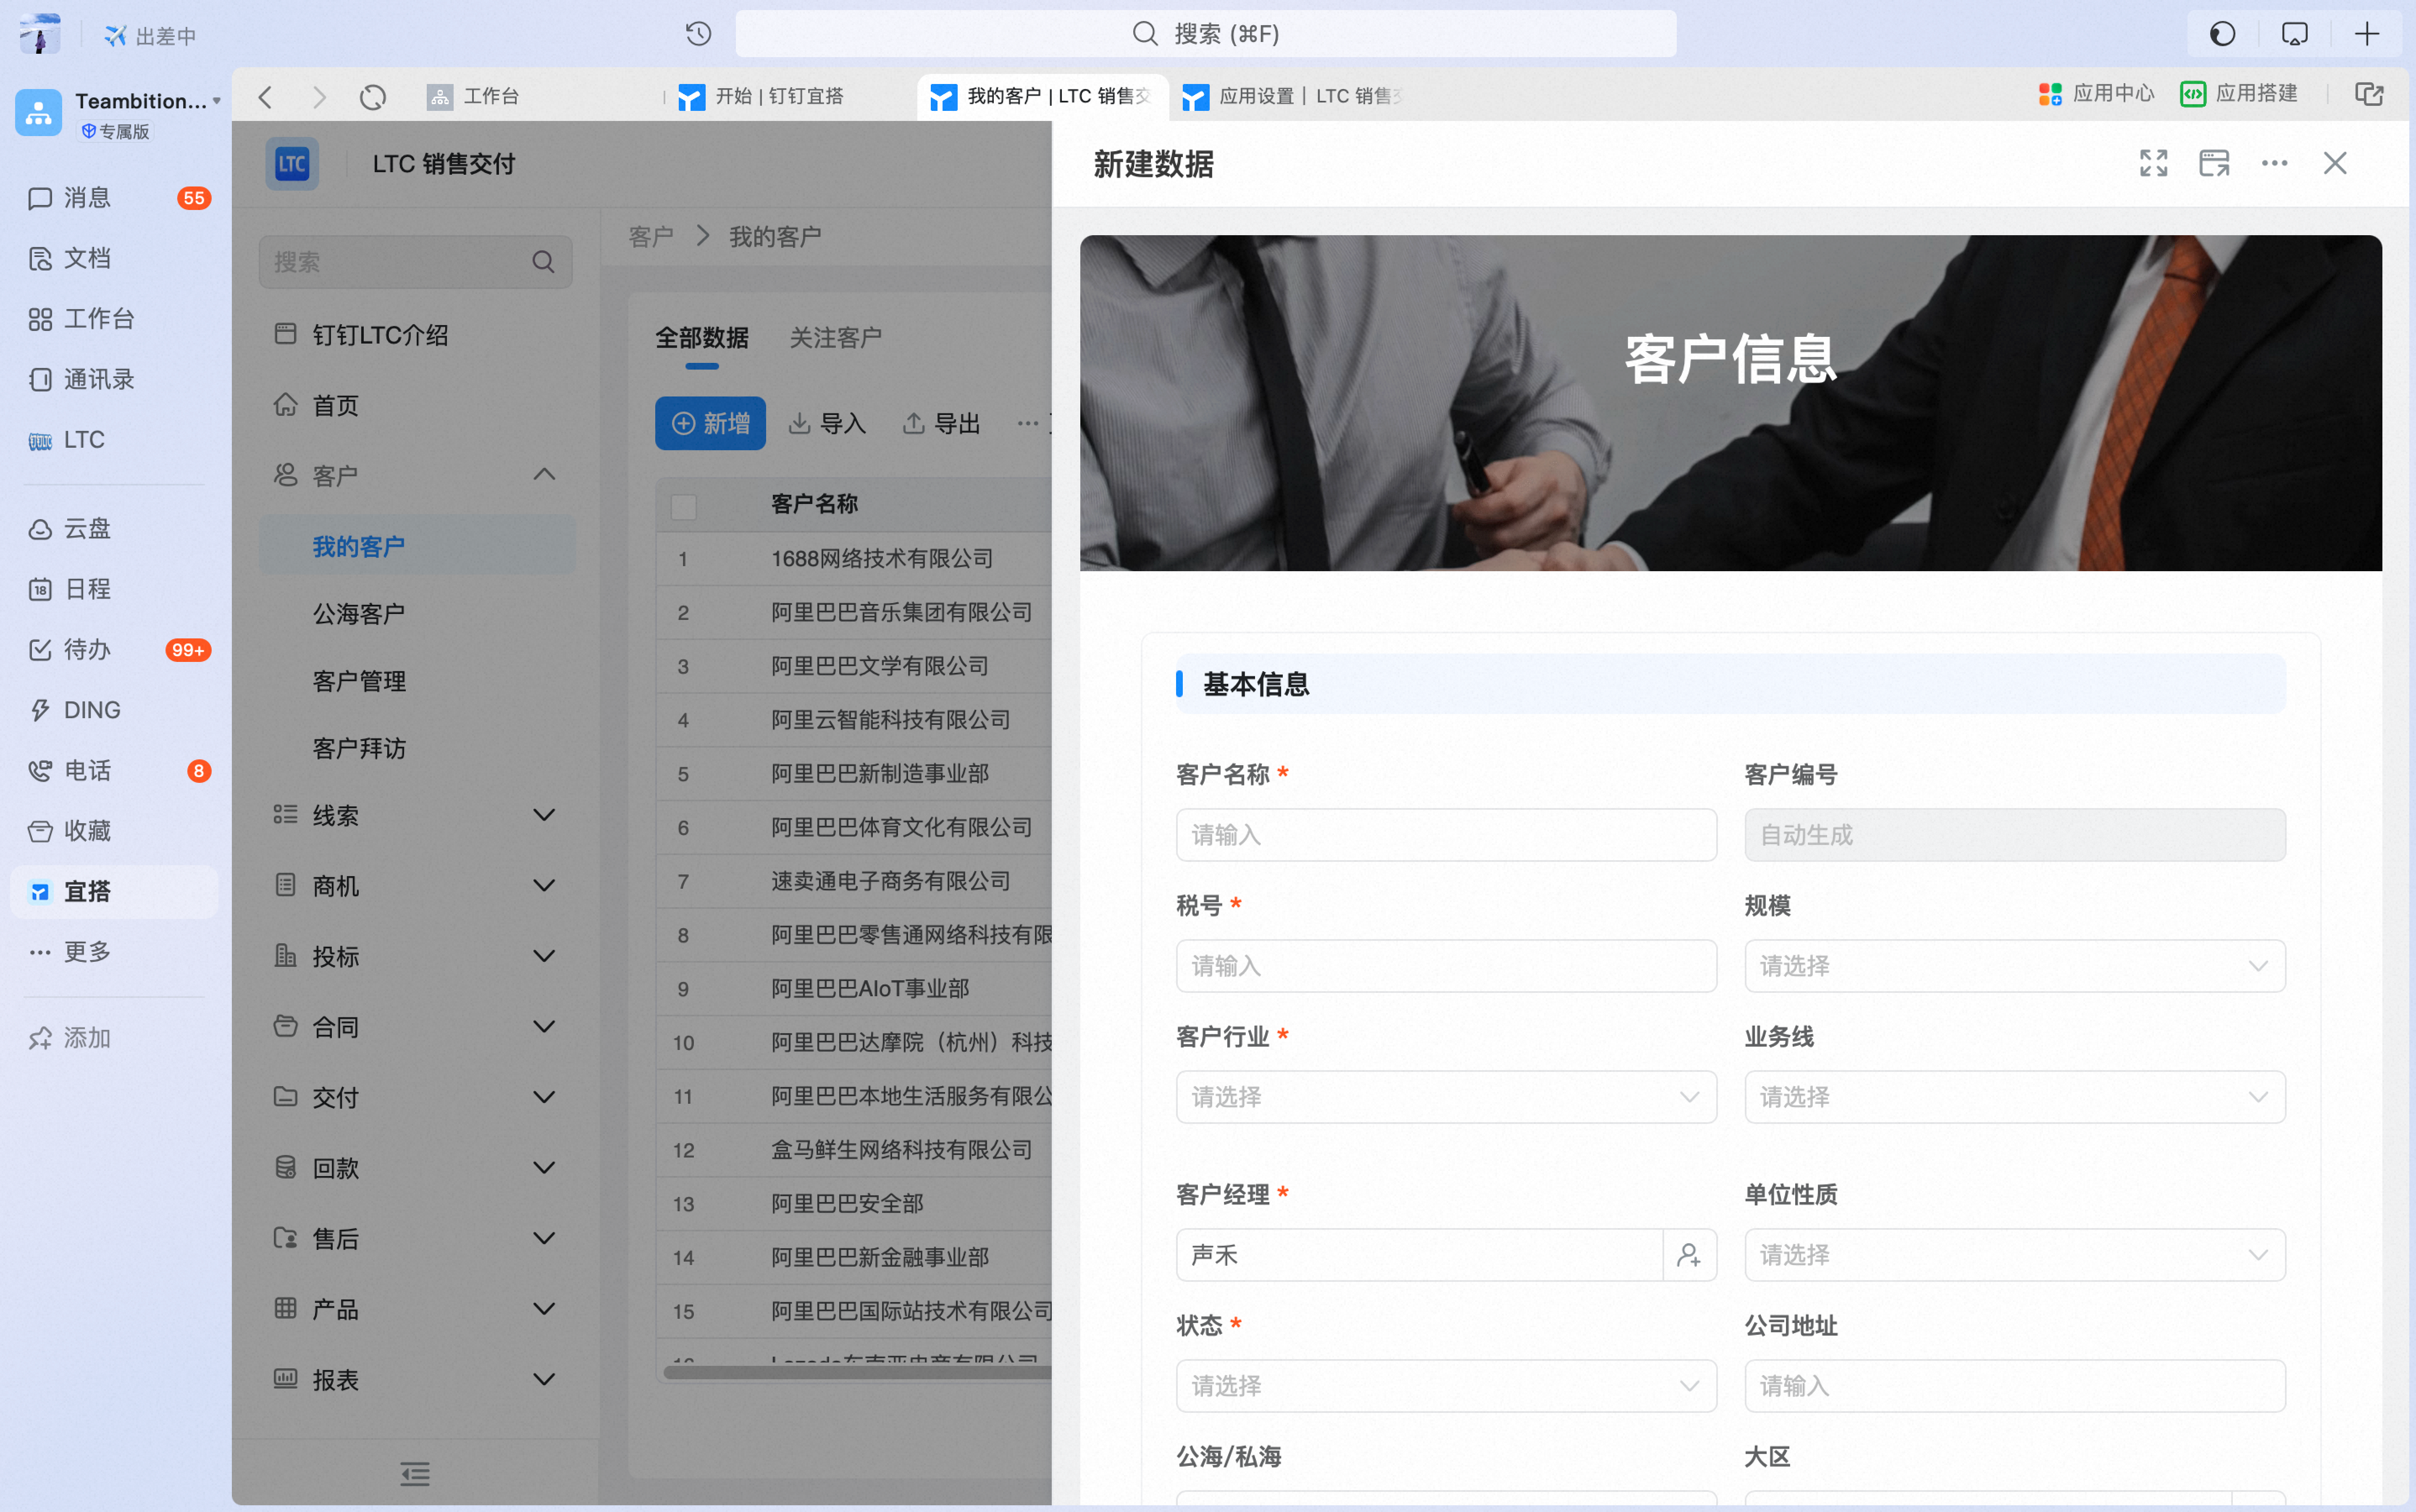2416x1512 pixels.
Task: Open the 规模 dropdown
Action: (2015, 966)
